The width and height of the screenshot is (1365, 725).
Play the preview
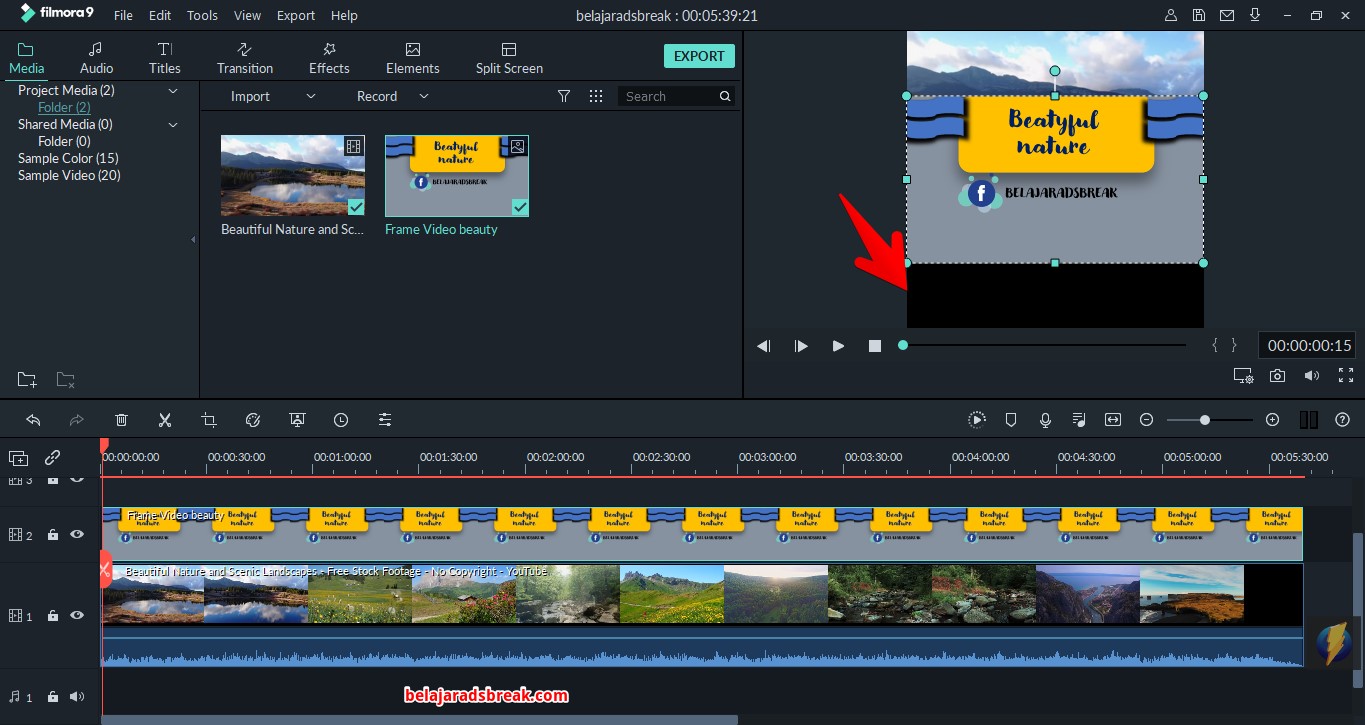(838, 346)
